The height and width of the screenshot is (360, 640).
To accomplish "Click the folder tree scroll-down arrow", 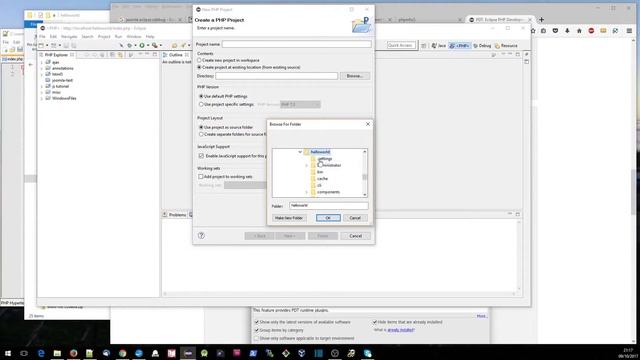I will [x=364, y=195].
